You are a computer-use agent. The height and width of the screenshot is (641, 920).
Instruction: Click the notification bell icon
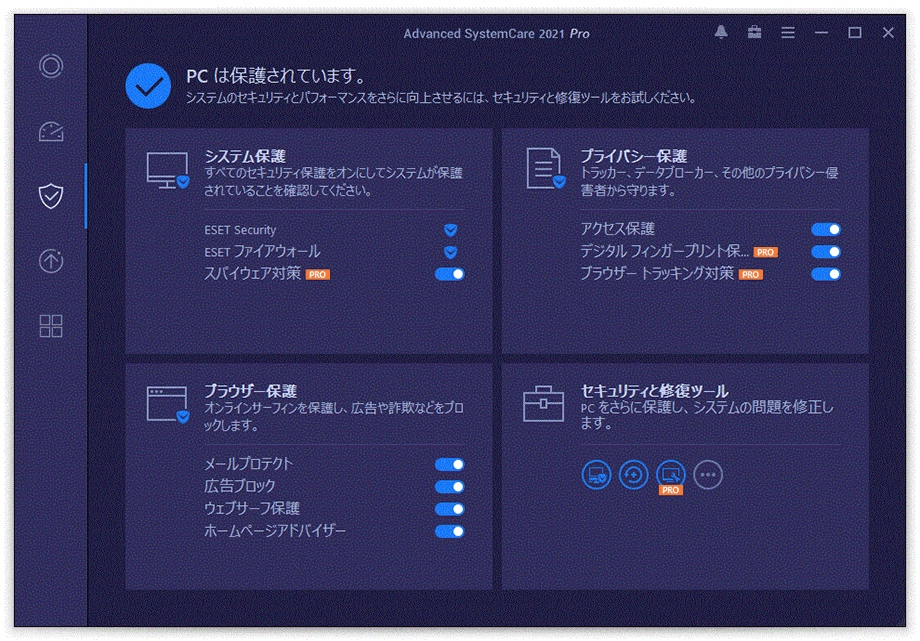721,33
